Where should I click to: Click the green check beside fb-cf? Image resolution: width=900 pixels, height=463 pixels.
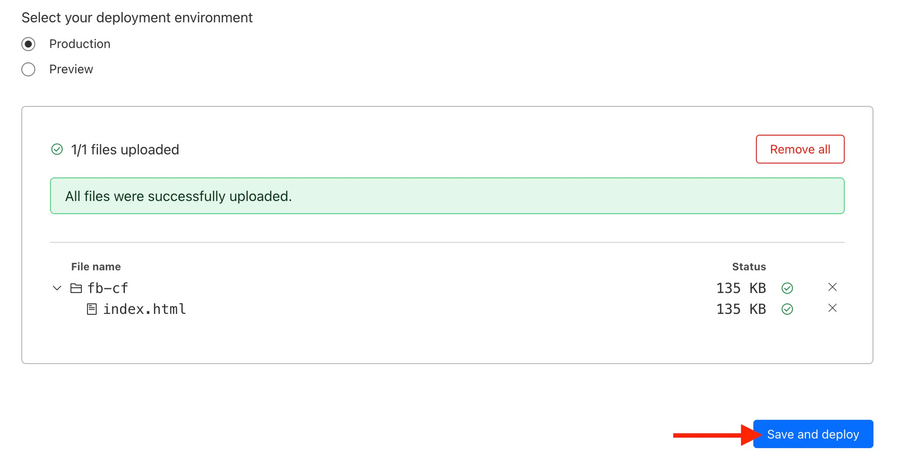click(788, 288)
